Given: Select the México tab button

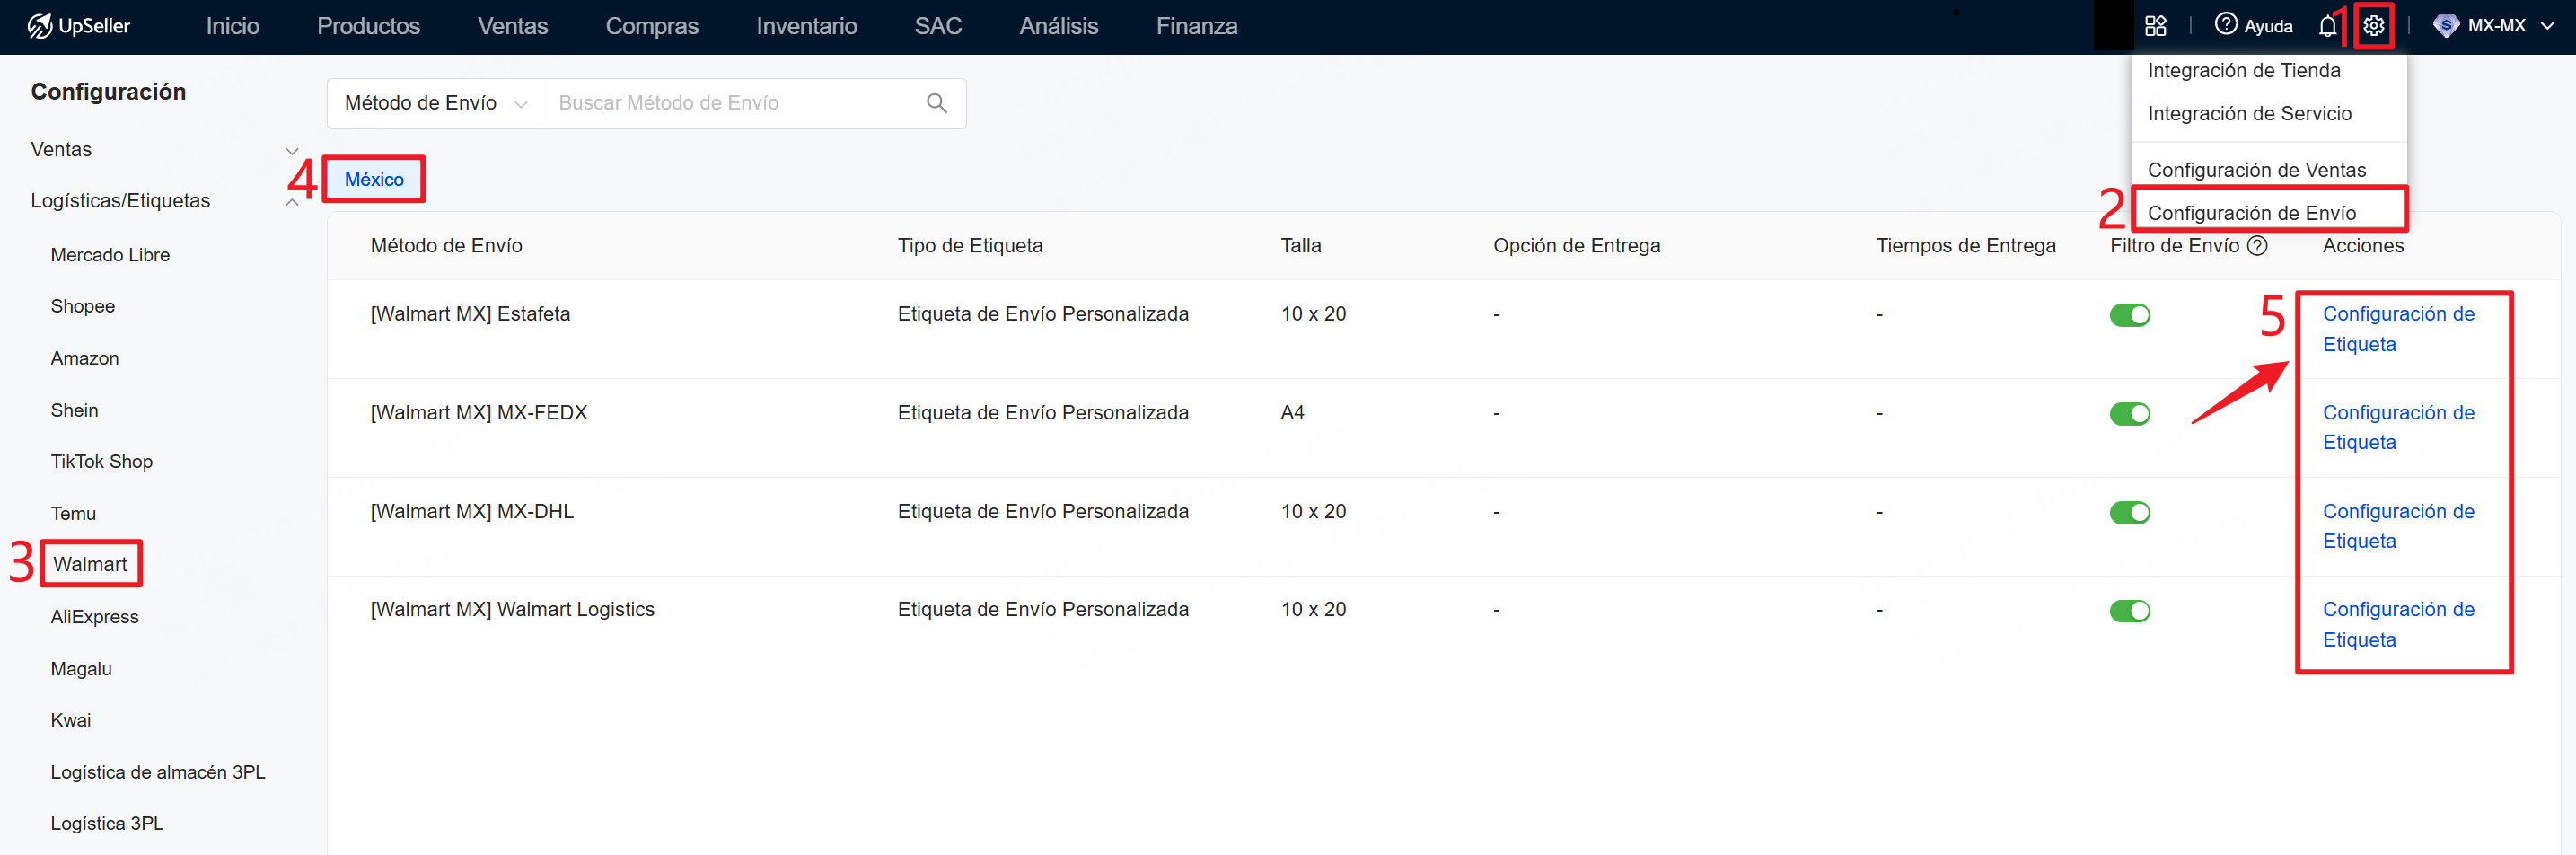Looking at the screenshot, I should pos(374,179).
